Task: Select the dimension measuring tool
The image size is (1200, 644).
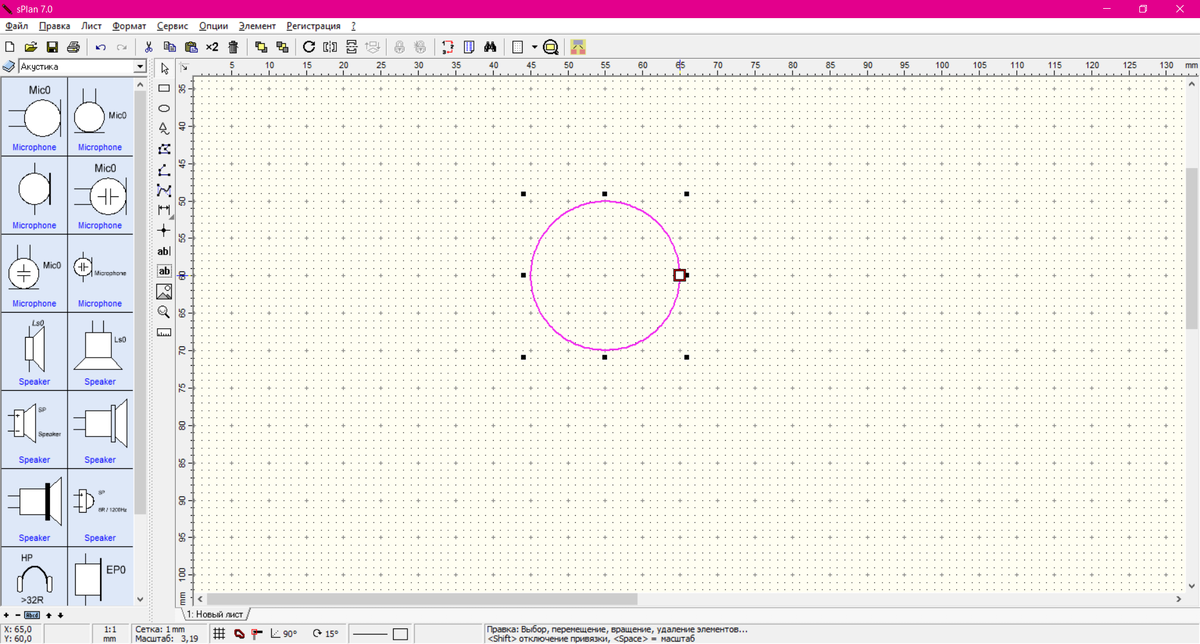Action: pyautogui.click(x=164, y=210)
